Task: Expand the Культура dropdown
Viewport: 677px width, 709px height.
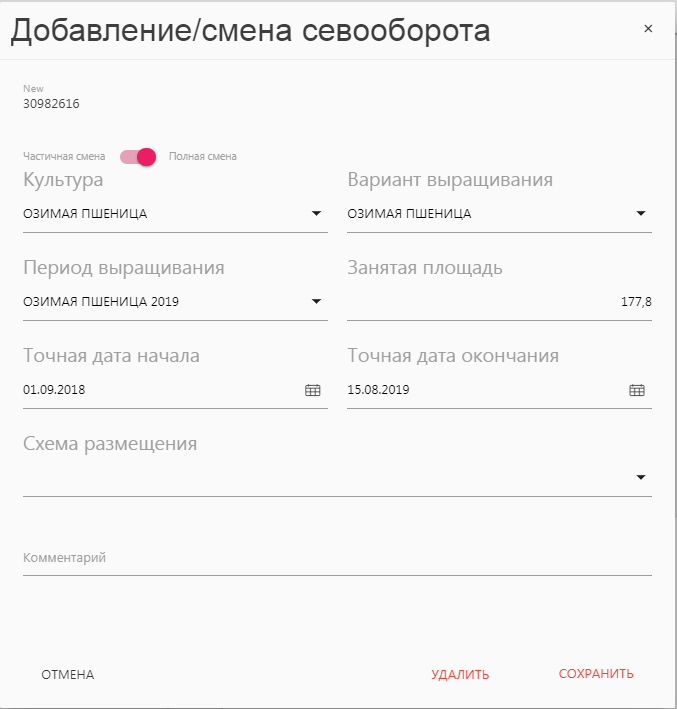Action: (x=316, y=213)
